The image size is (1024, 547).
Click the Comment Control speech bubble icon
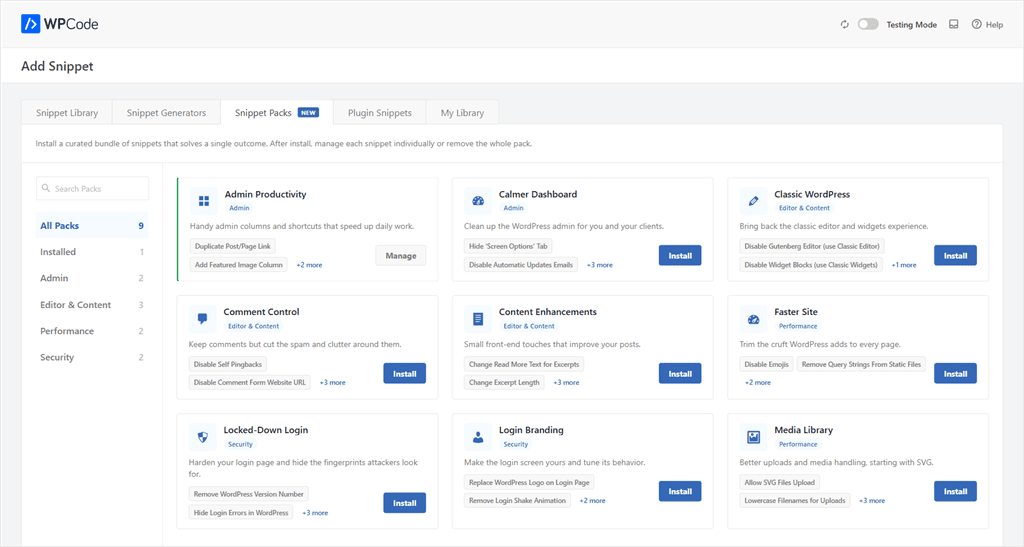tap(202, 319)
